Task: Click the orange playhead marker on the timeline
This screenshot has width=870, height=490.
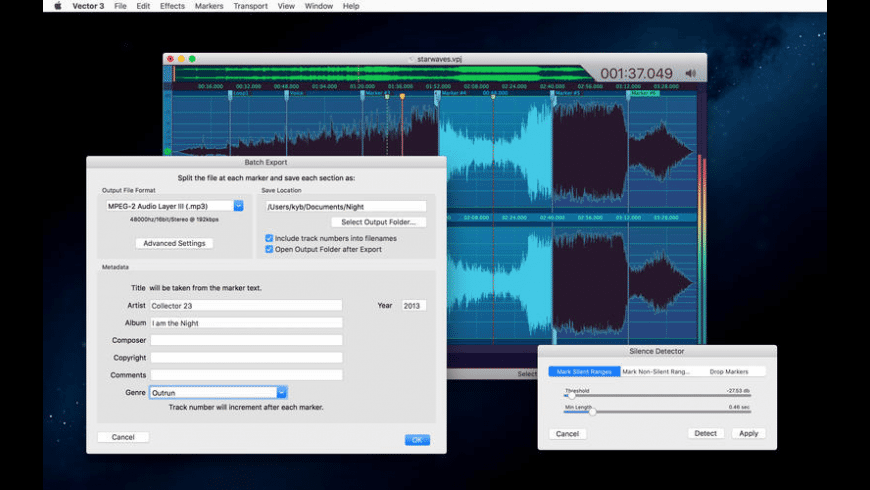Action: click(x=402, y=96)
